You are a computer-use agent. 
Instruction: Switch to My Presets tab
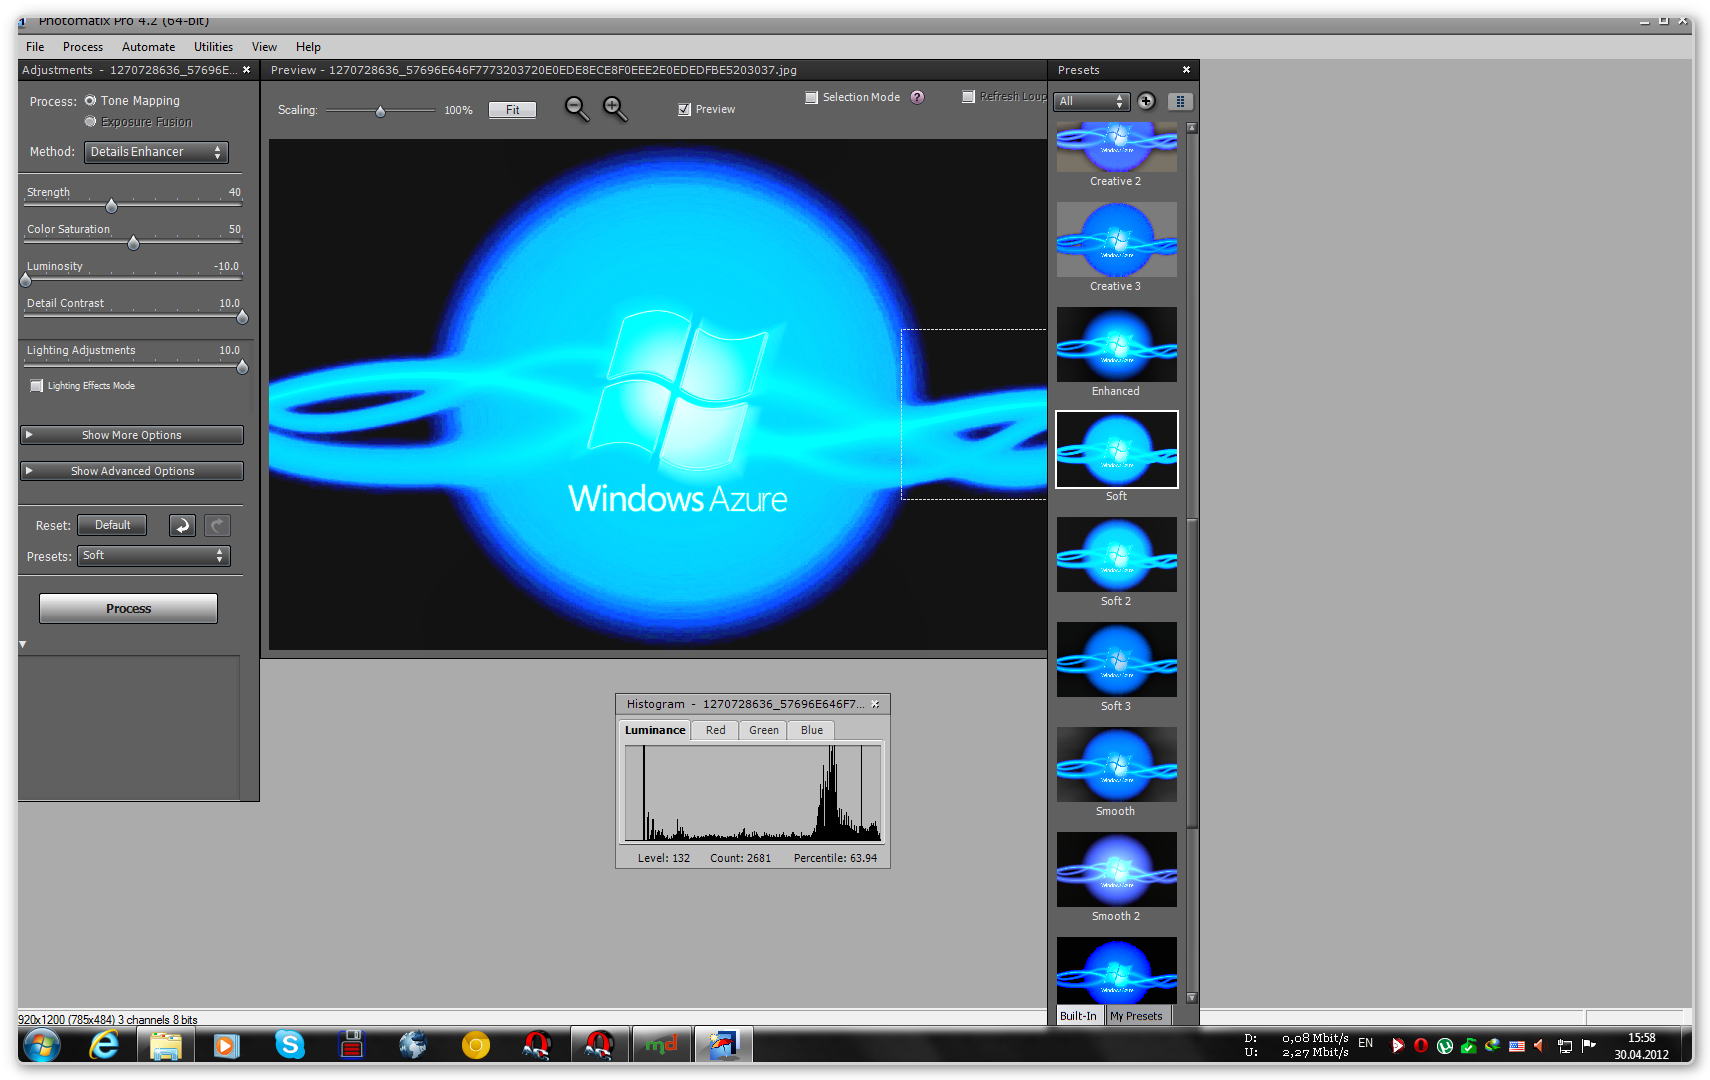click(x=1136, y=1016)
